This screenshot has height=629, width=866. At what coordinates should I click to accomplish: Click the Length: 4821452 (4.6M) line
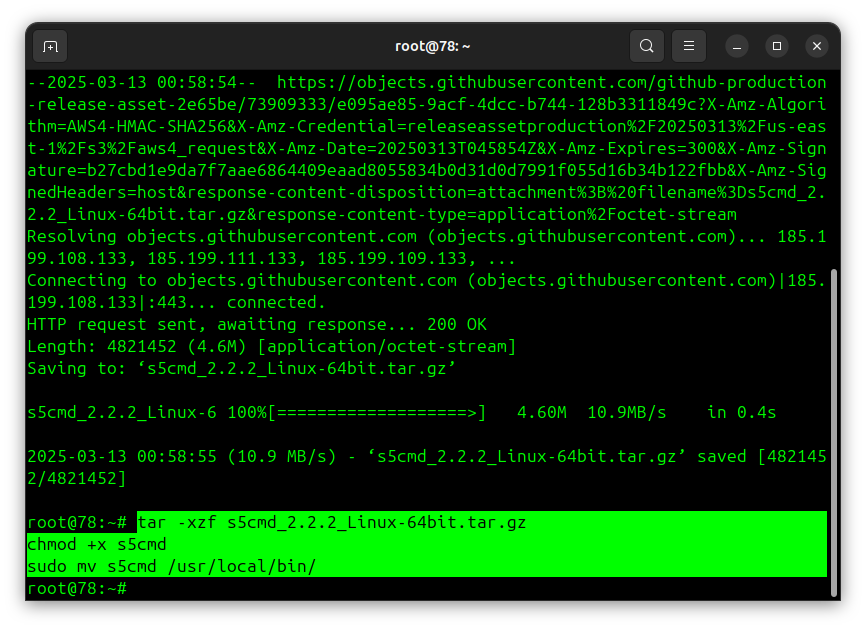coord(271,347)
